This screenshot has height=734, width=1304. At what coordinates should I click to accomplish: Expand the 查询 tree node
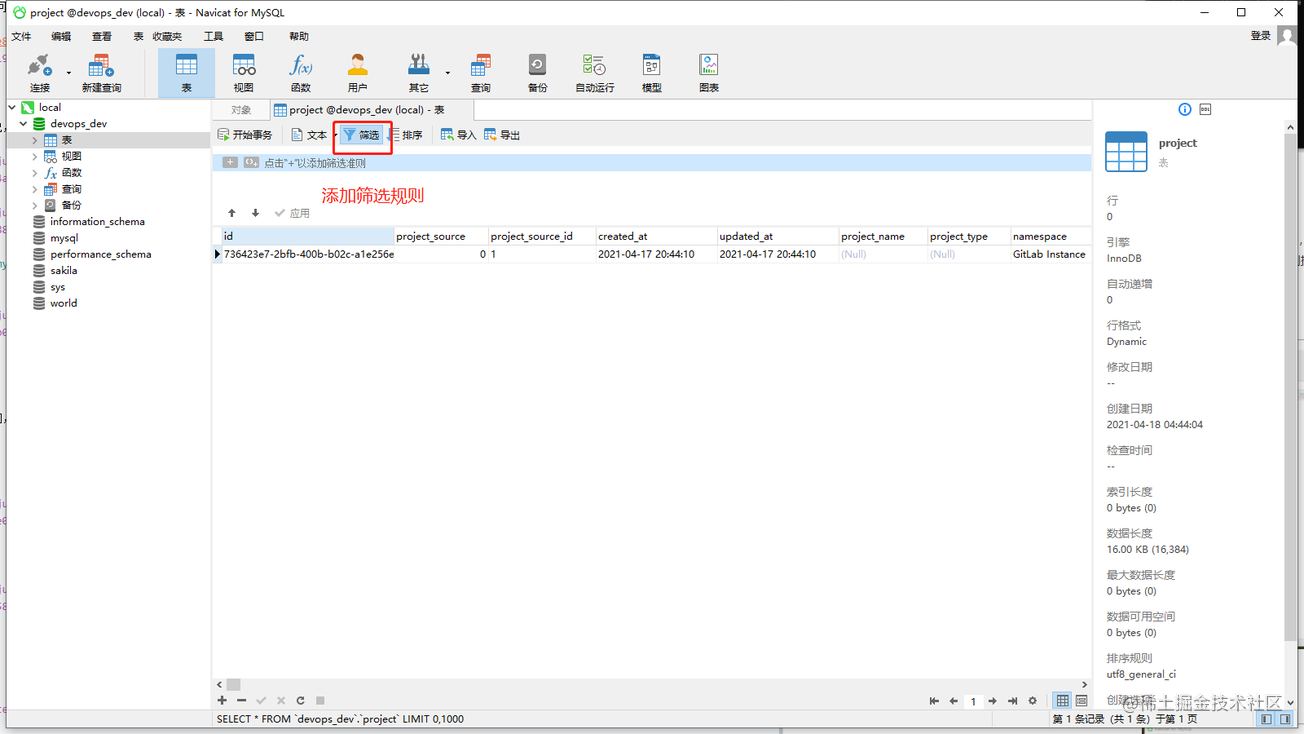[x=35, y=189]
